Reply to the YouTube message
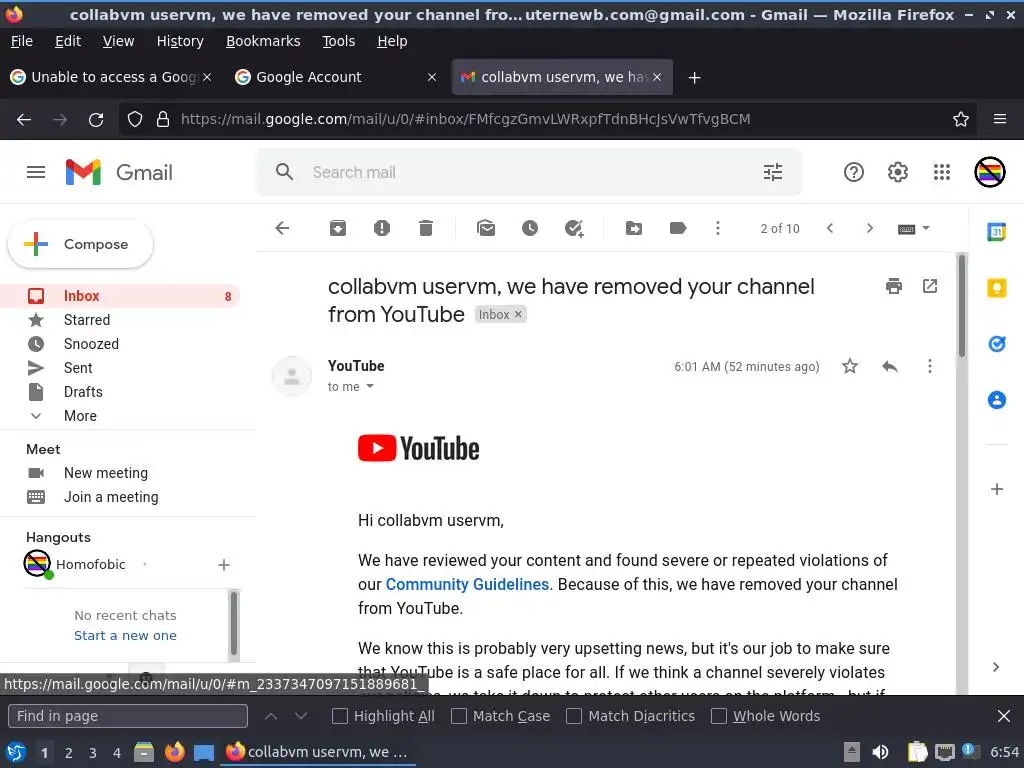The height and width of the screenshot is (768, 1024). coord(889,366)
